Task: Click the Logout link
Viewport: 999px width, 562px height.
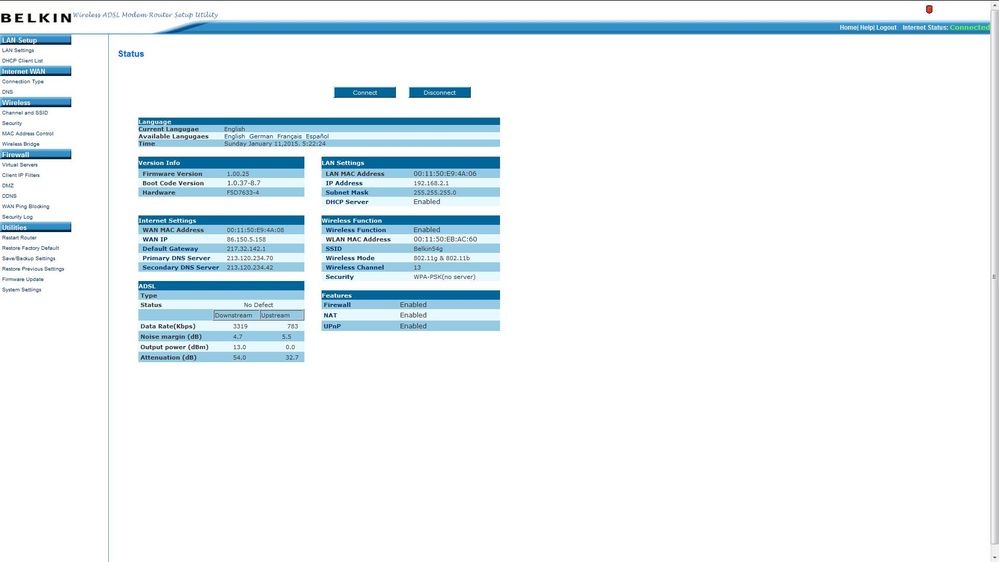Action: click(886, 27)
